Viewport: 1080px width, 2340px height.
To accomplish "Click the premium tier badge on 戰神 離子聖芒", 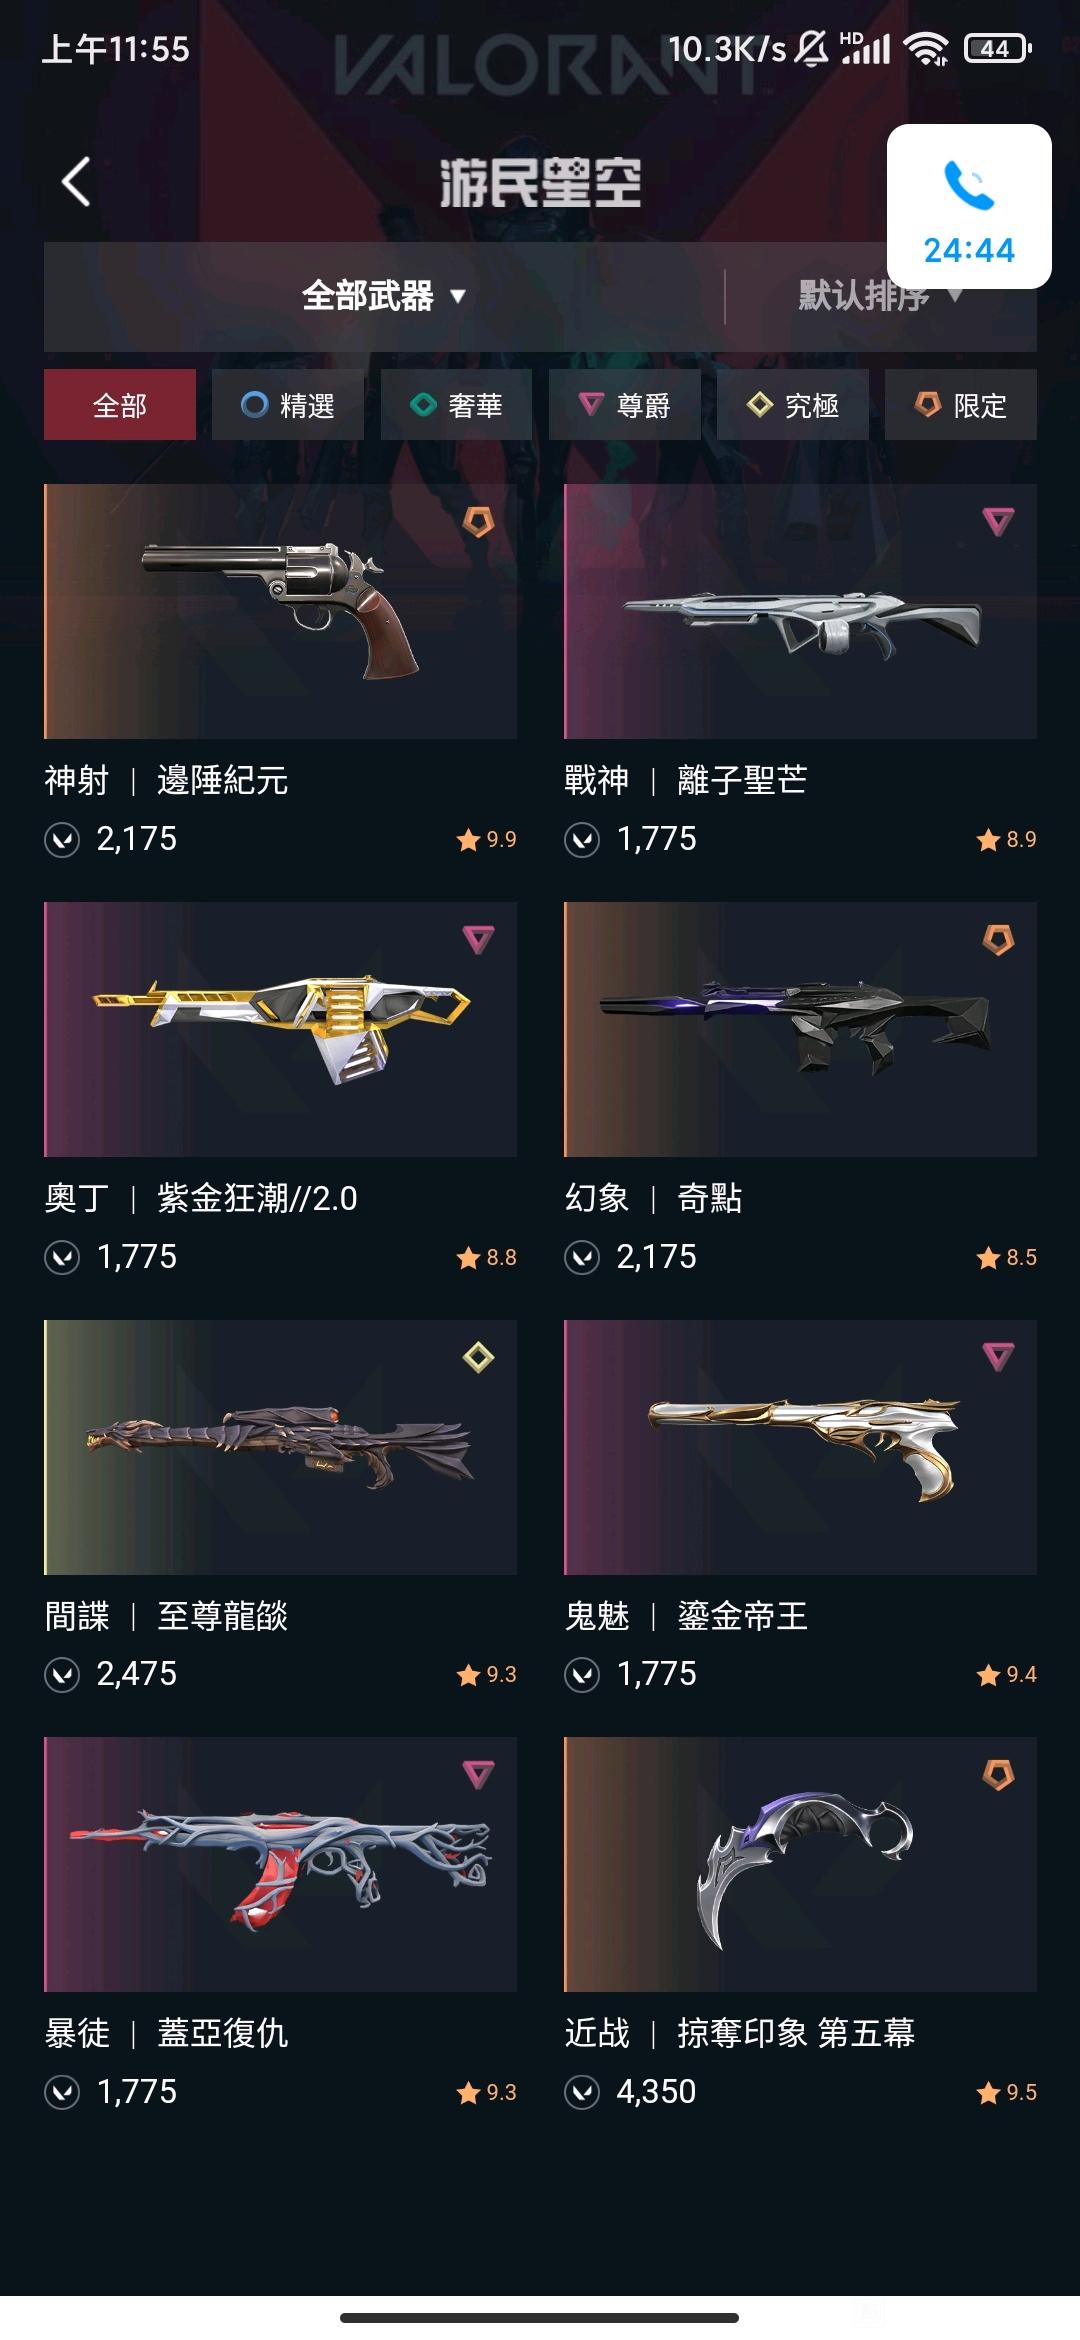I will [x=998, y=521].
